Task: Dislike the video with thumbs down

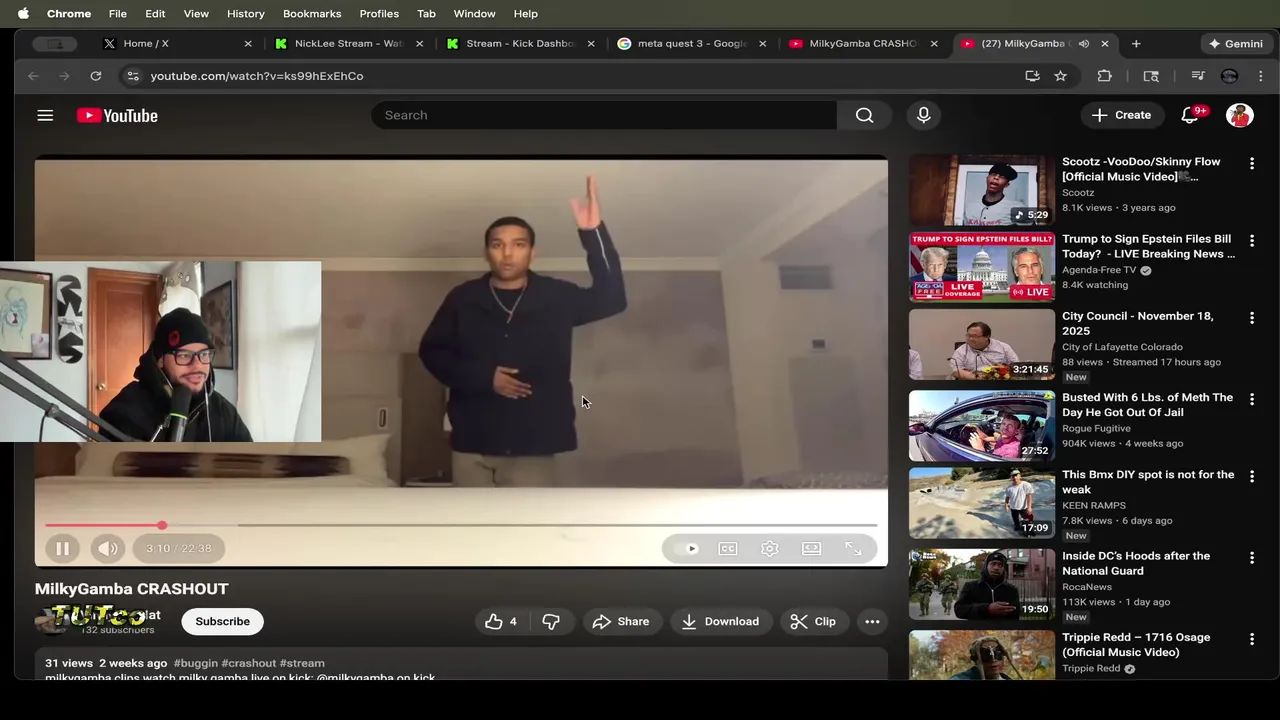Action: (x=551, y=621)
